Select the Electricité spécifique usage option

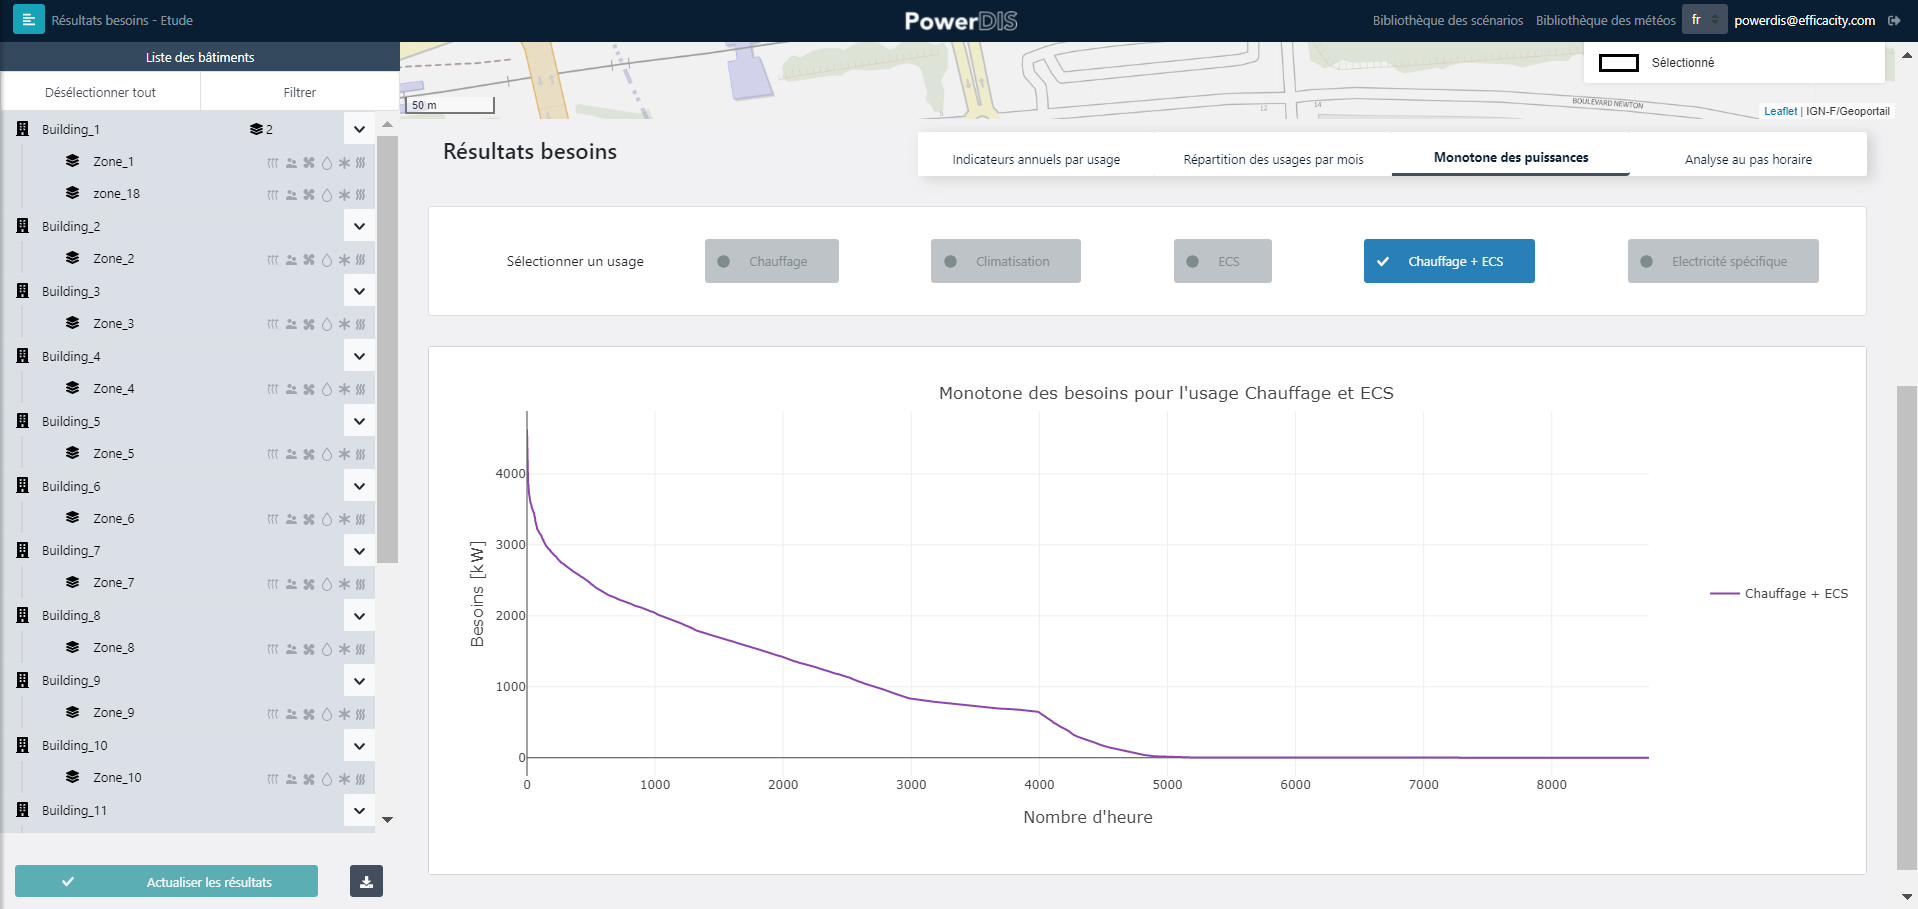pos(1723,261)
